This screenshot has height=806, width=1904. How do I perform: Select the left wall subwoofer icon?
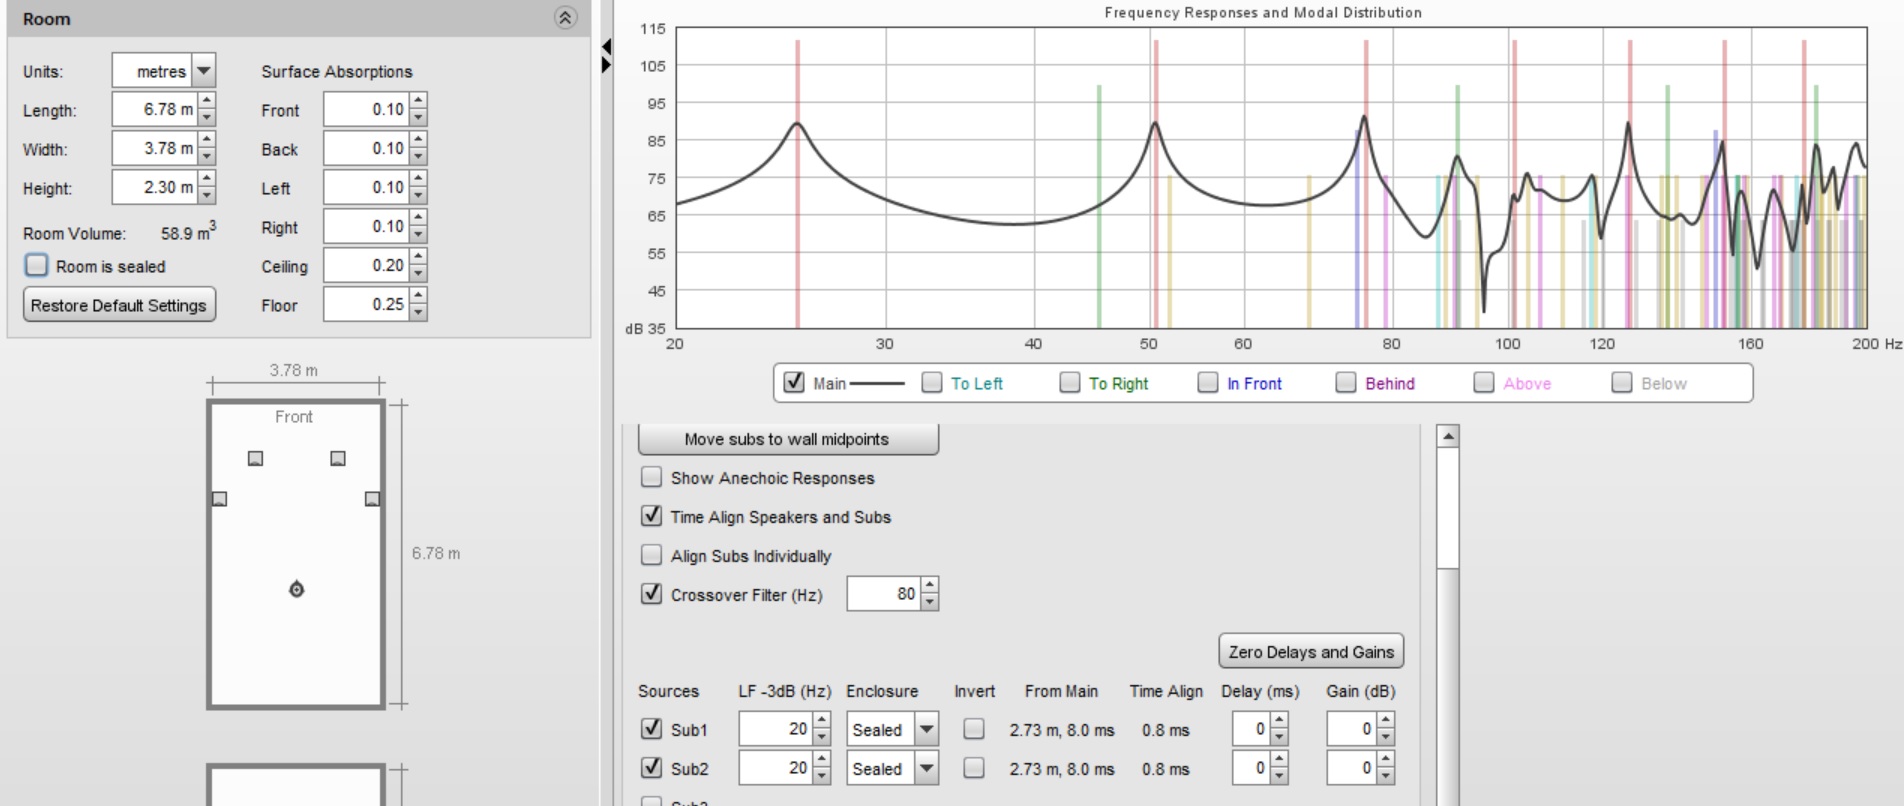[220, 498]
